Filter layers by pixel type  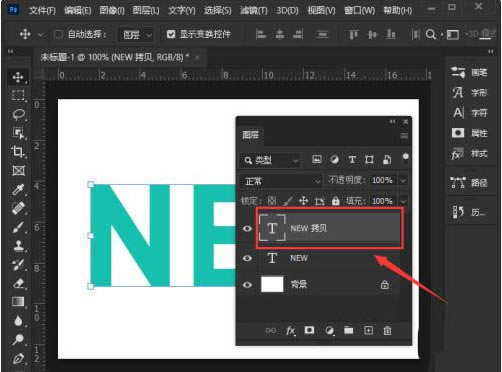(317, 159)
